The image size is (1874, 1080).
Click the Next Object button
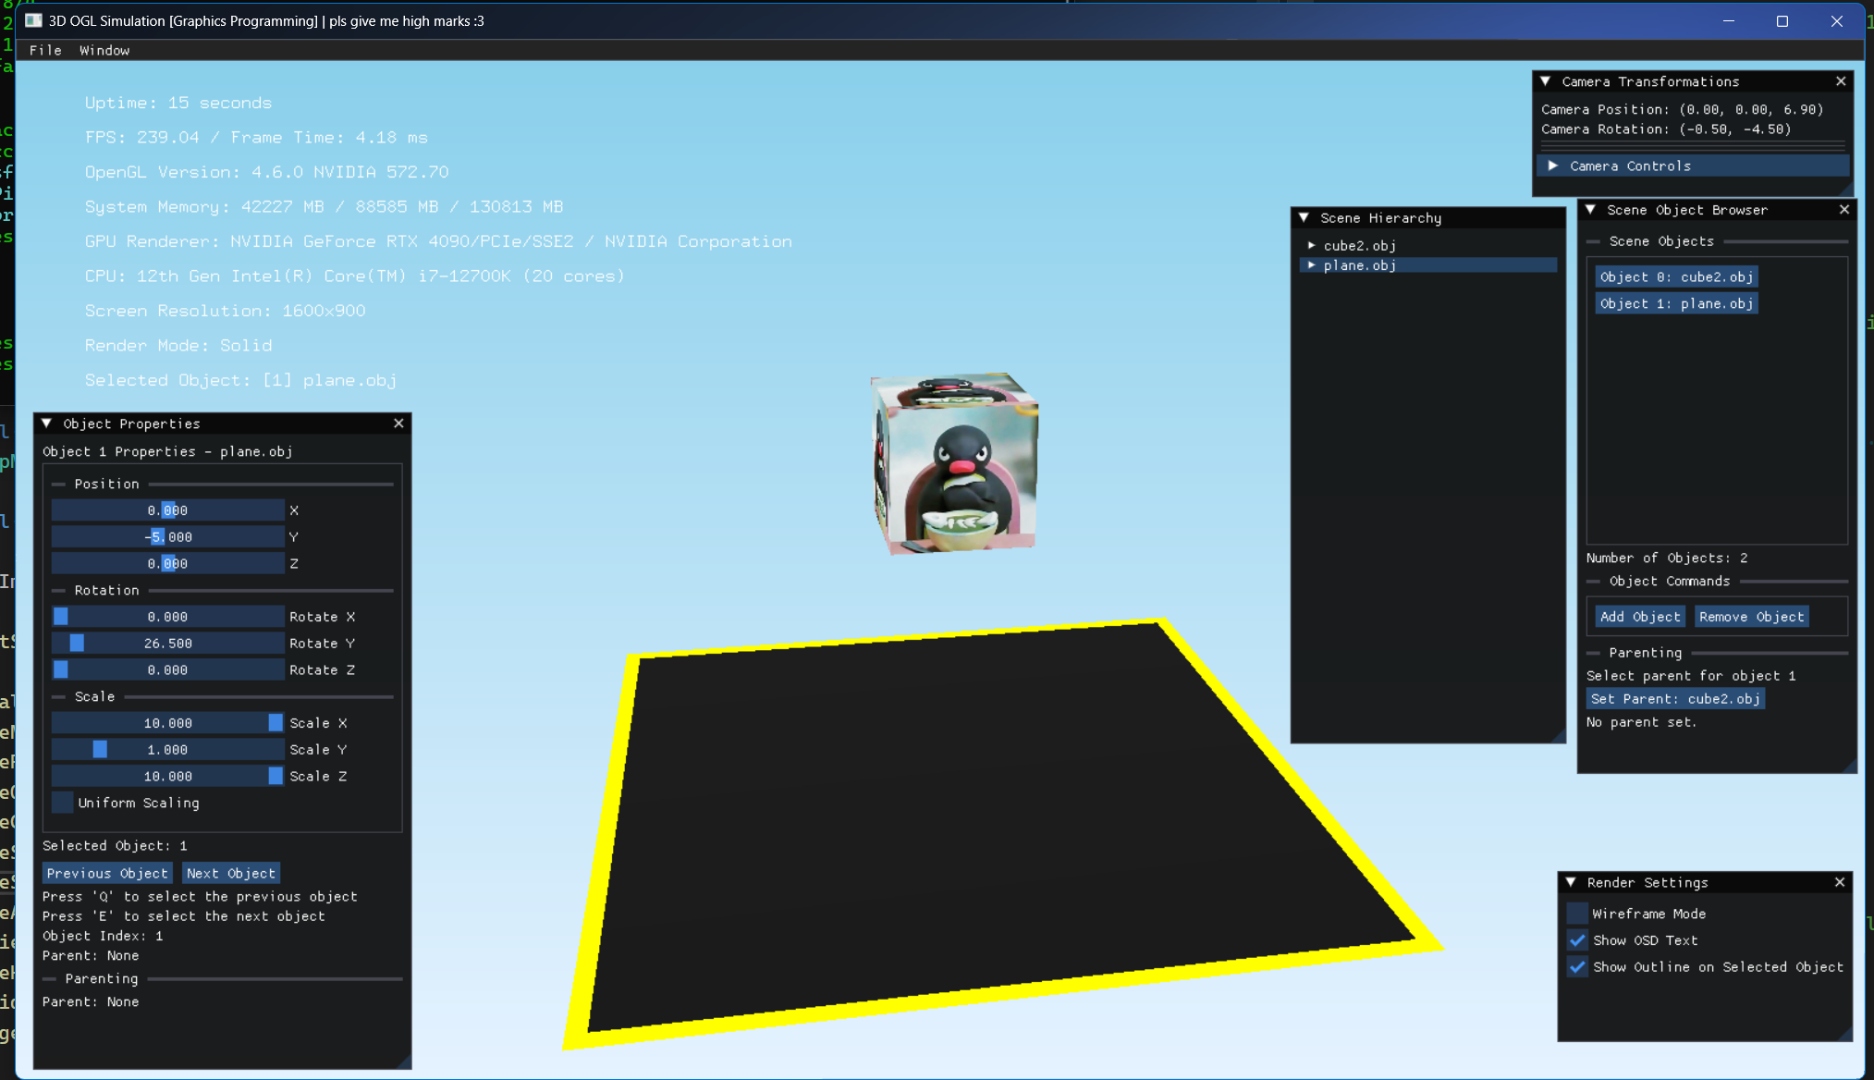pos(231,874)
